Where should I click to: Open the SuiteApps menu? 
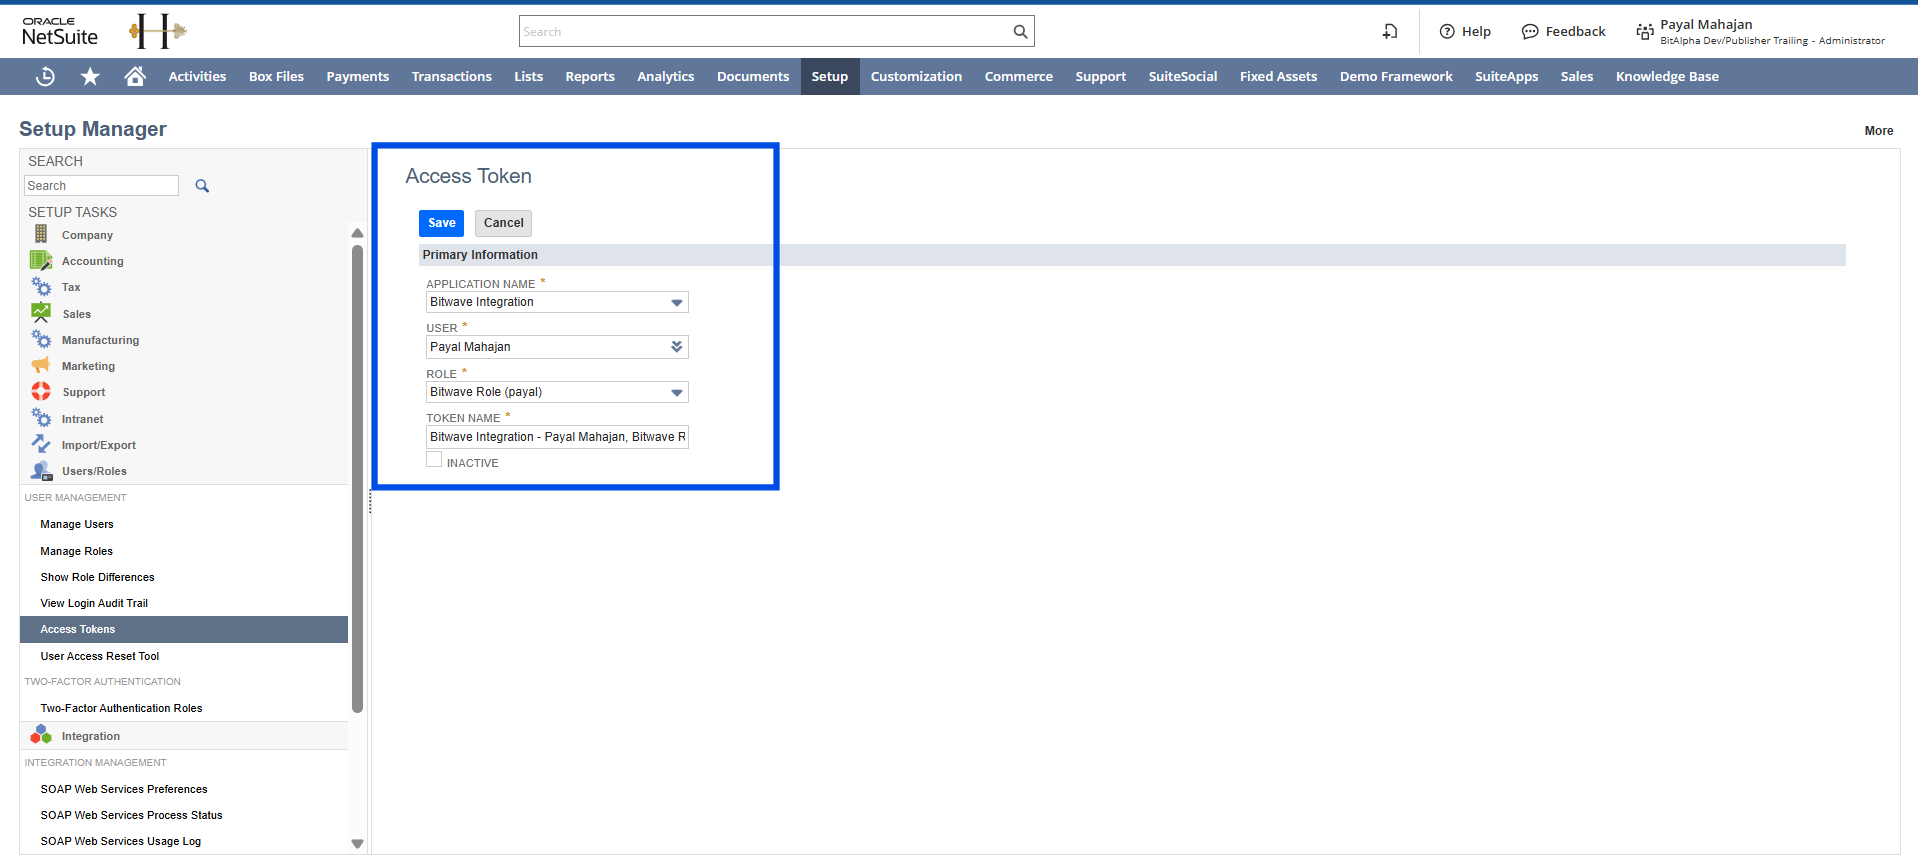(1506, 76)
